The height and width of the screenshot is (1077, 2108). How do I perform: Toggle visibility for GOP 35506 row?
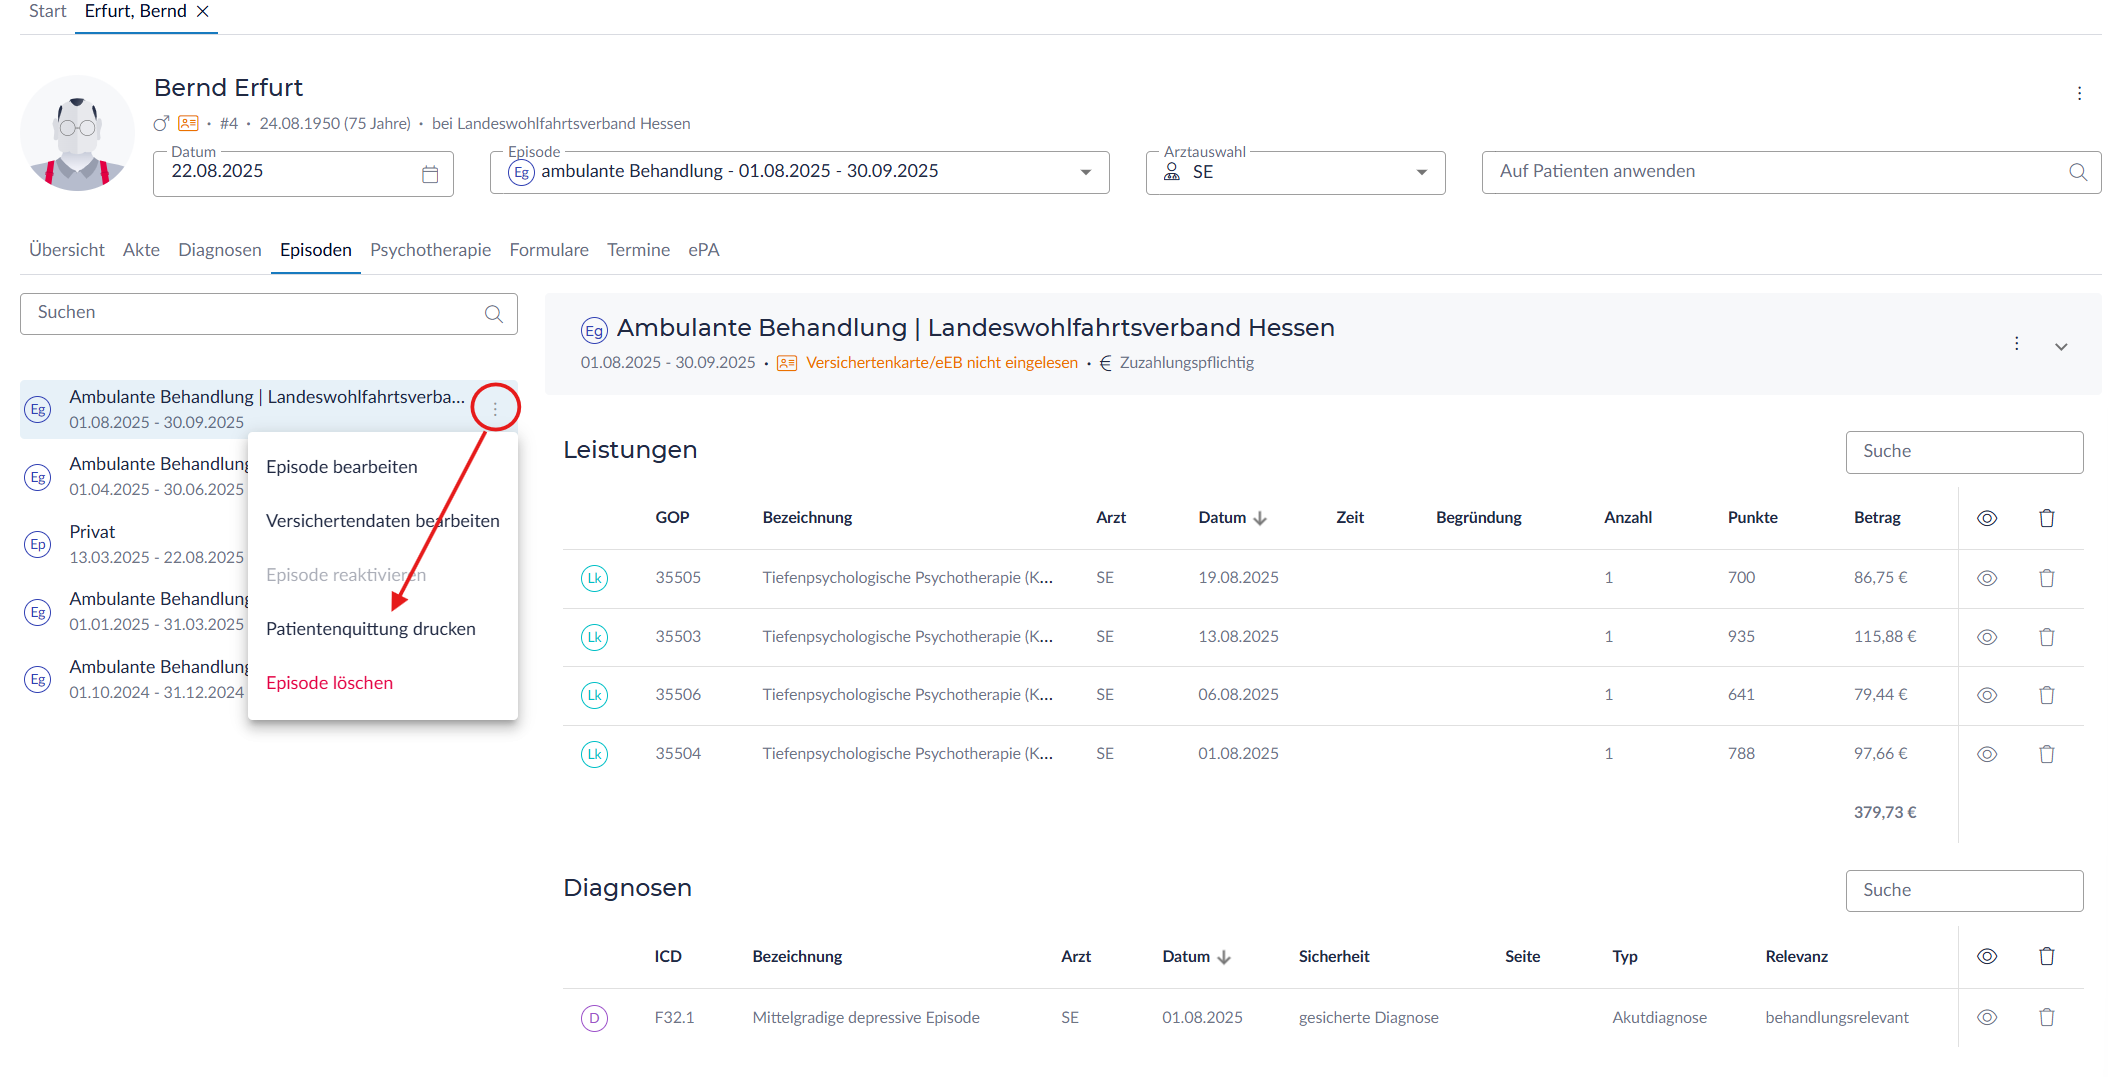[x=1986, y=695]
